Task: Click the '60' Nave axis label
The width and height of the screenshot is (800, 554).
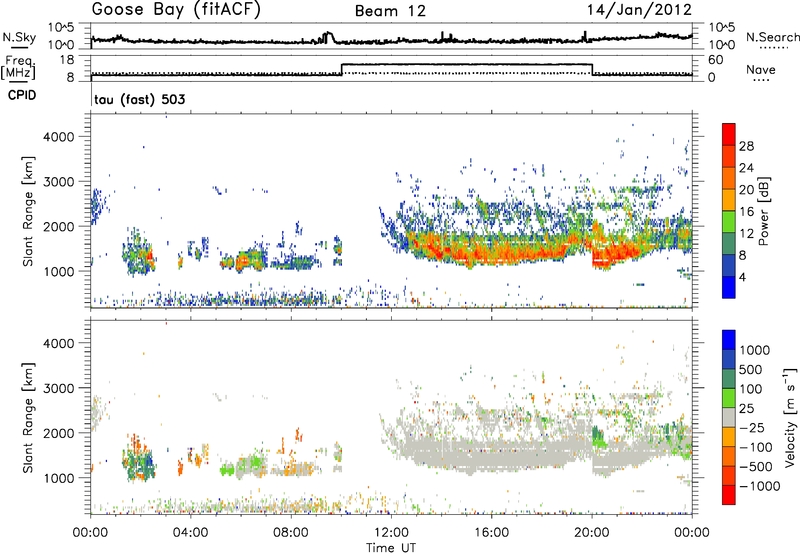Action: (716, 60)
